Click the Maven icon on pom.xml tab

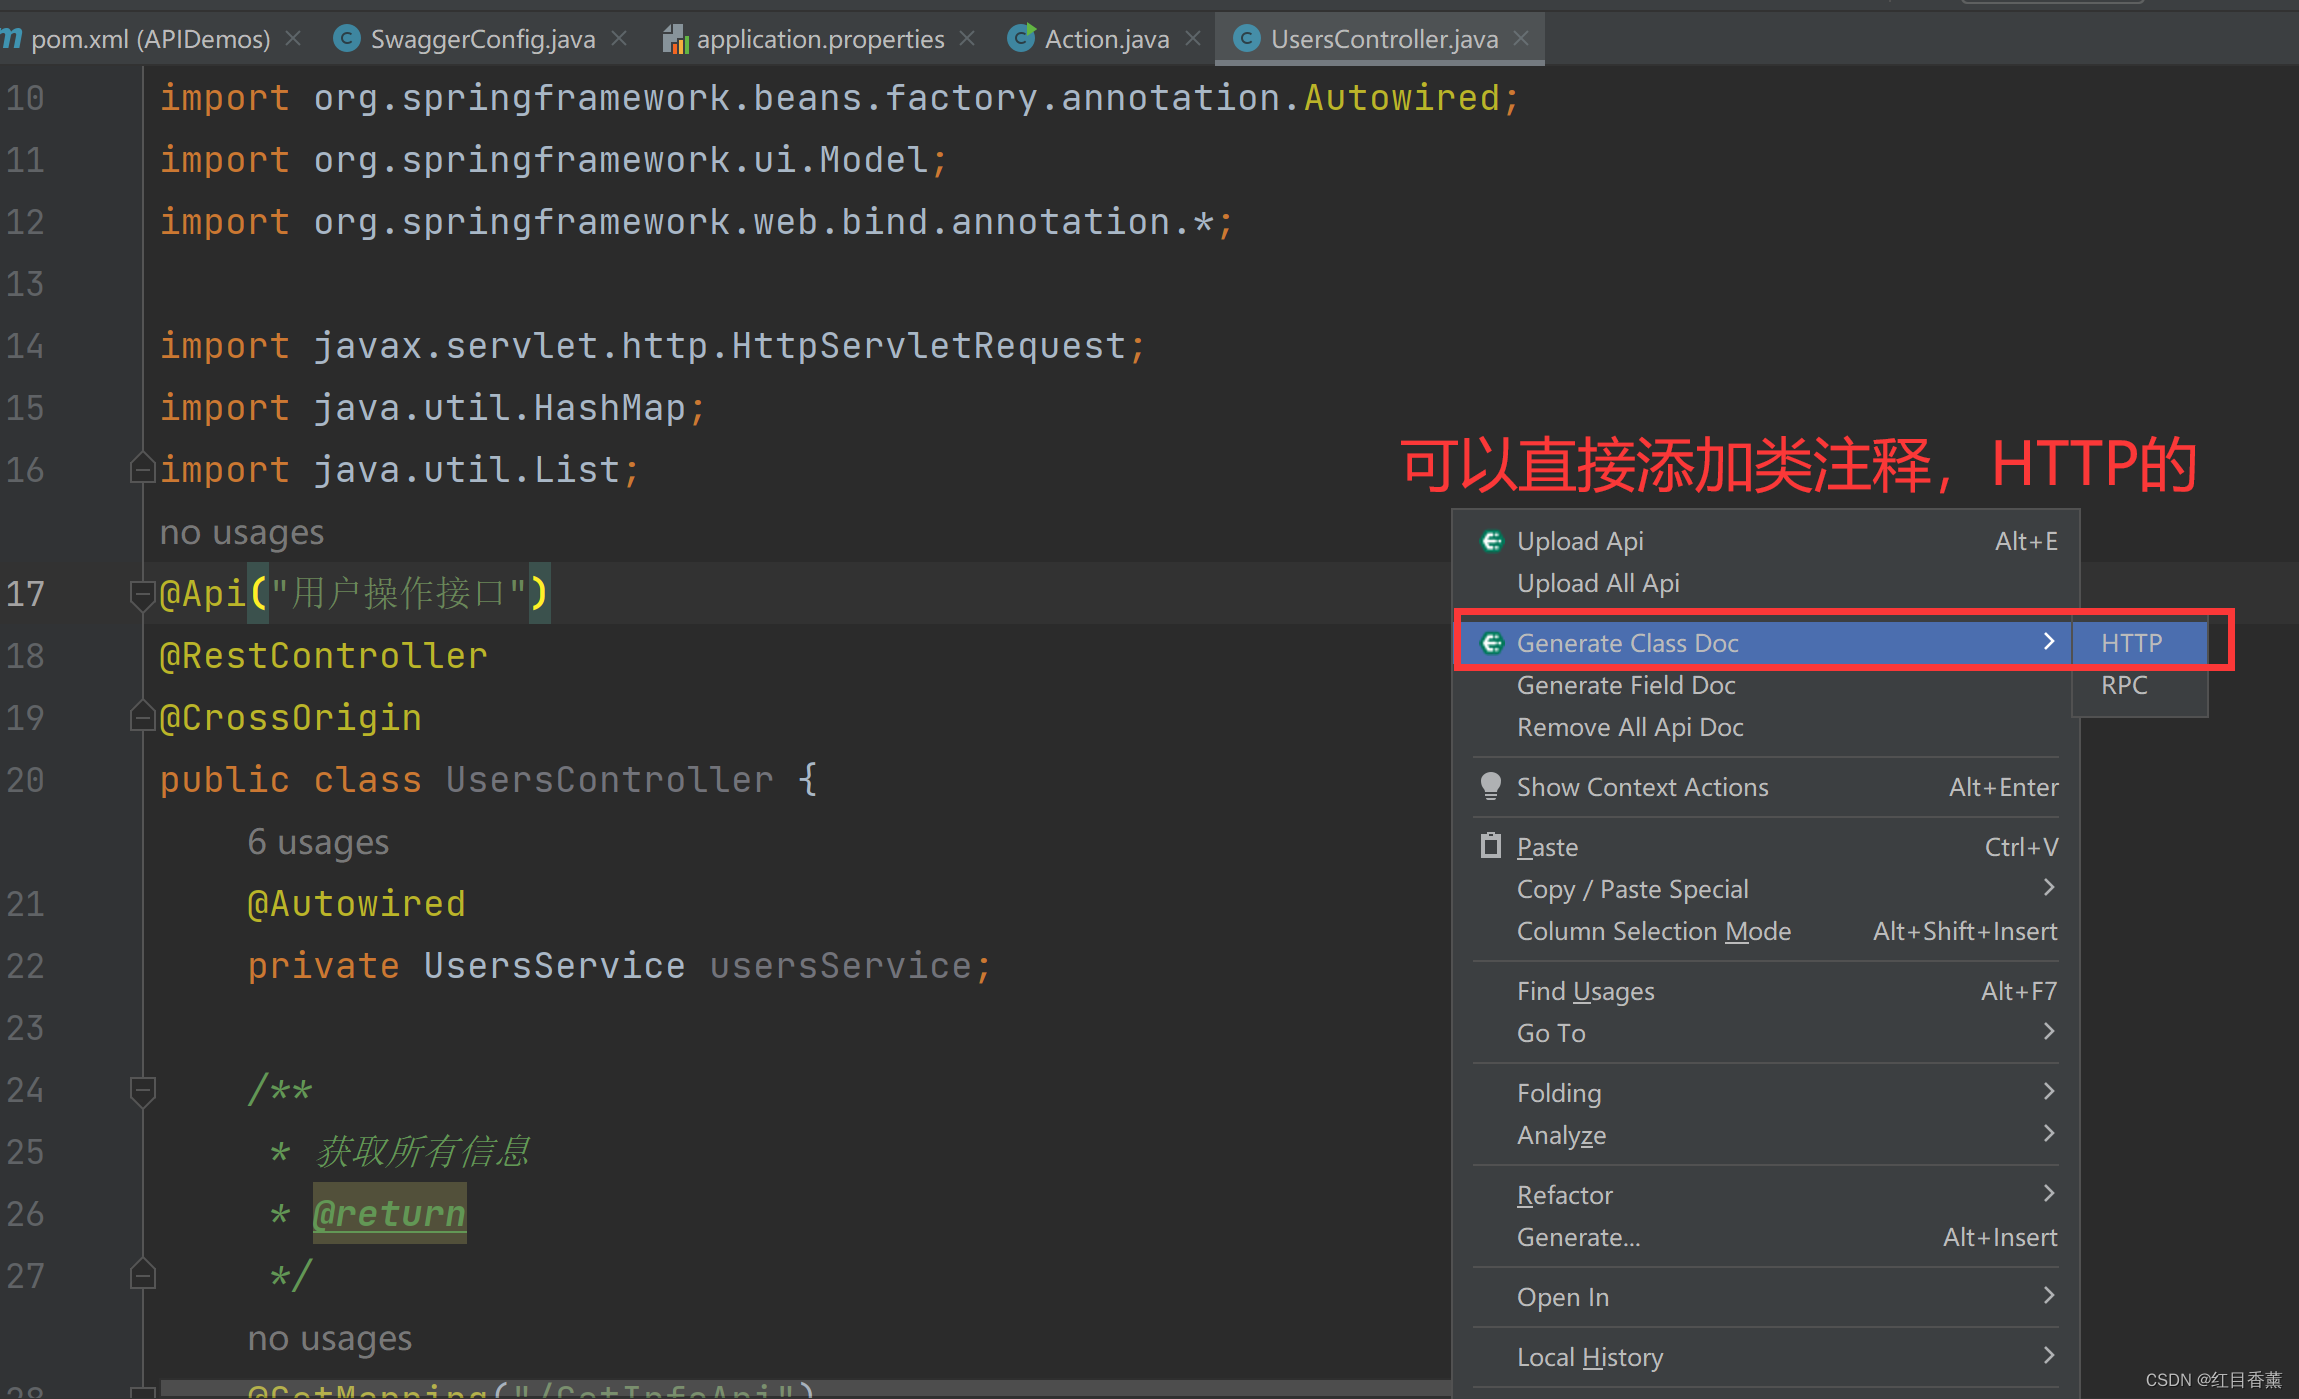coord(12,38)
